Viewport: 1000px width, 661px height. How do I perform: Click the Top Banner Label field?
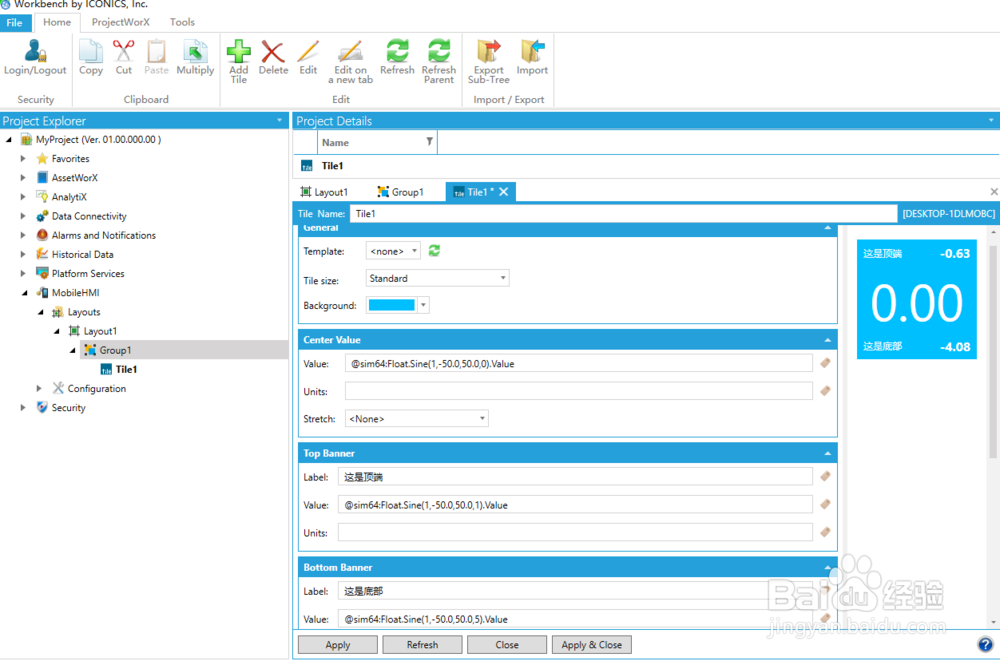(x=575, y=477)
